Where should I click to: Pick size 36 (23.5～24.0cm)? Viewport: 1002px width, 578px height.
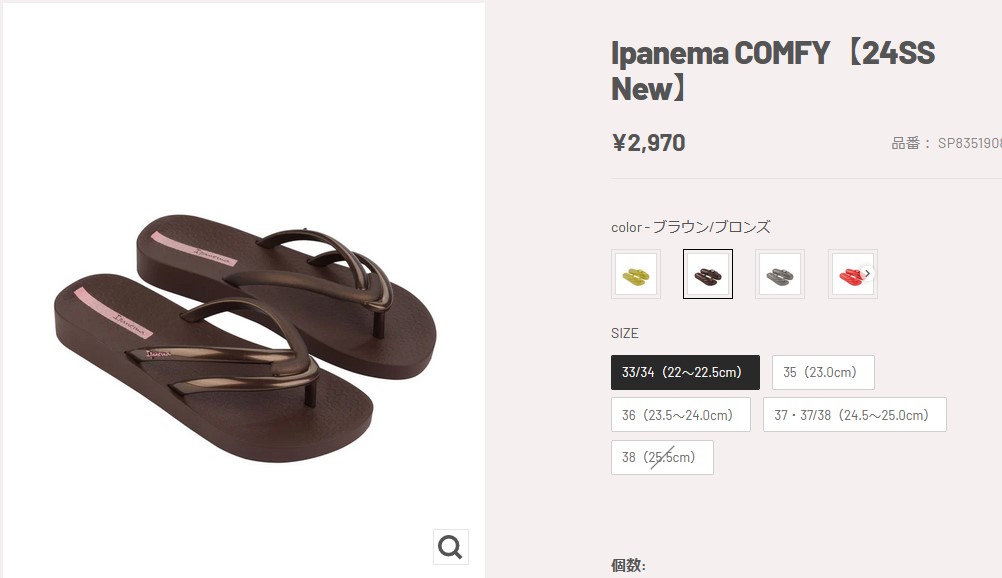pos(680,415)
